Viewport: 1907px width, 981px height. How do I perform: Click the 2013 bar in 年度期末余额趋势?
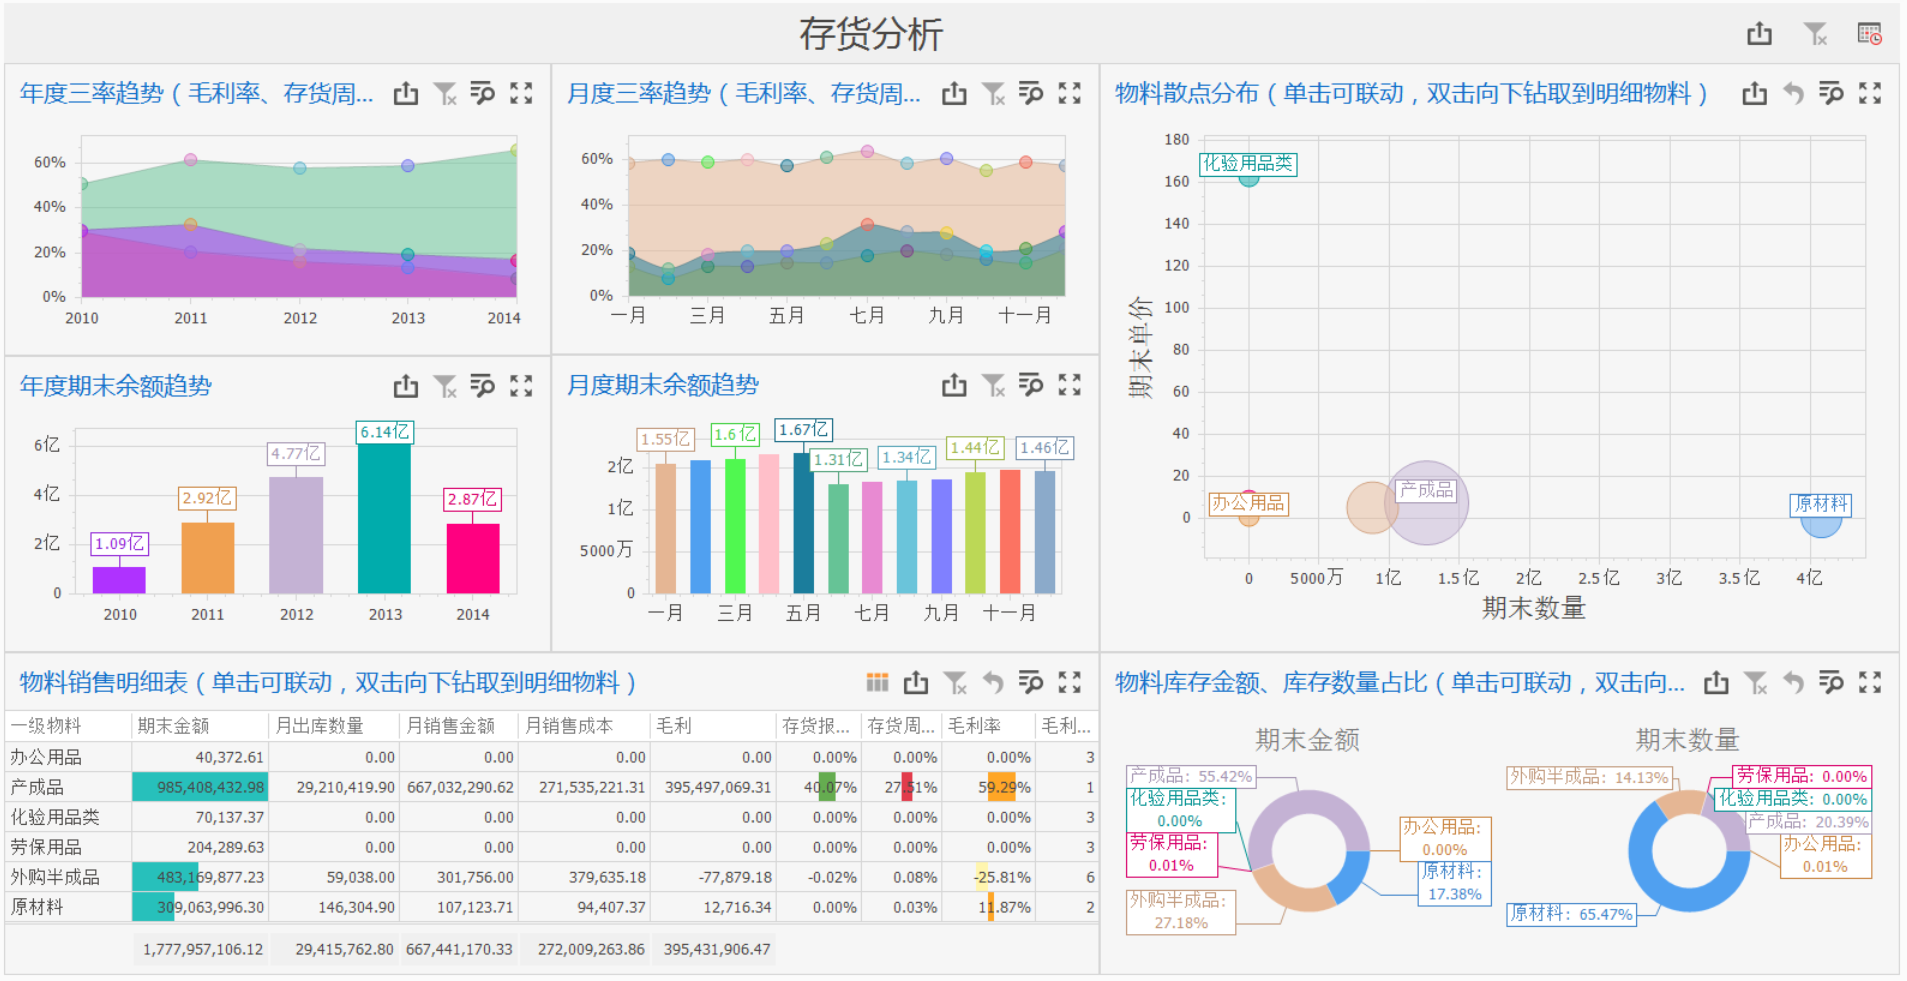tap(385, 515)
